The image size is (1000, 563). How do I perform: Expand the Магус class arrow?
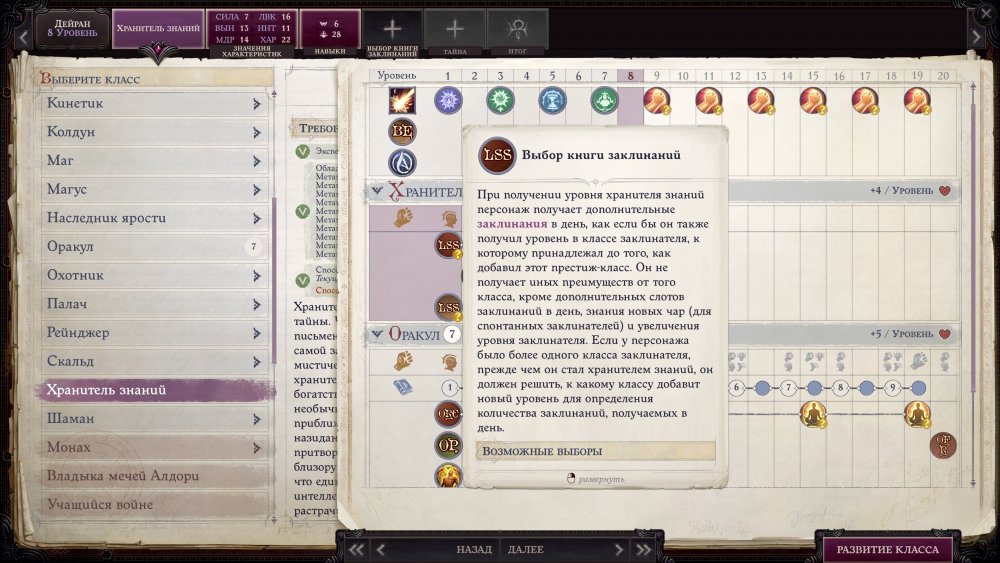pyautogui.click(x=256, y=189)
